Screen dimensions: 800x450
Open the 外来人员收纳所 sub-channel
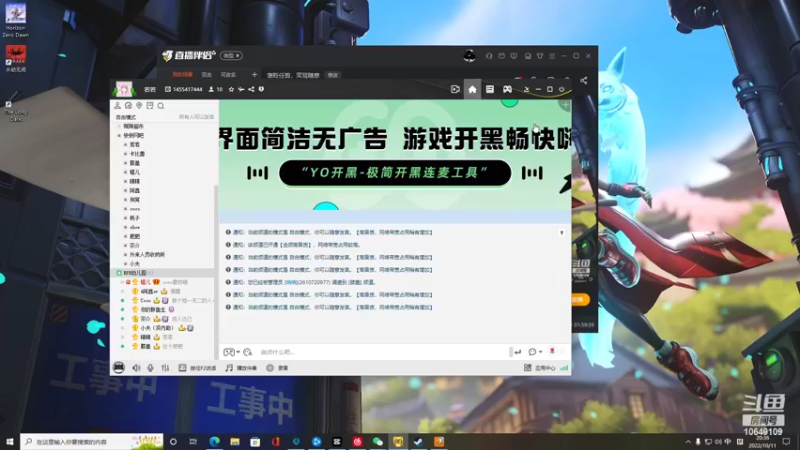[x=147, y=255]
